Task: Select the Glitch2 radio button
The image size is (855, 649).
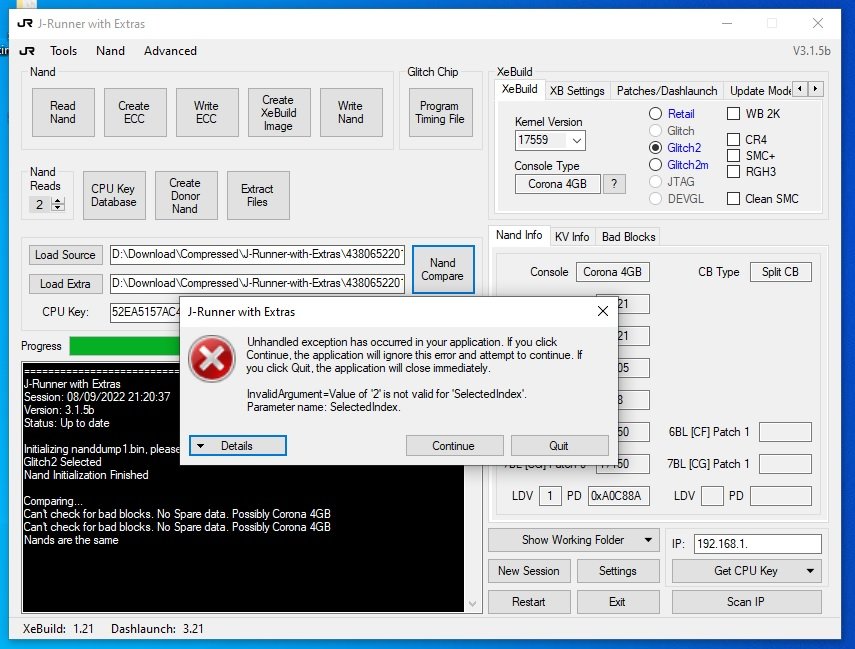Action: click(655, 147)
